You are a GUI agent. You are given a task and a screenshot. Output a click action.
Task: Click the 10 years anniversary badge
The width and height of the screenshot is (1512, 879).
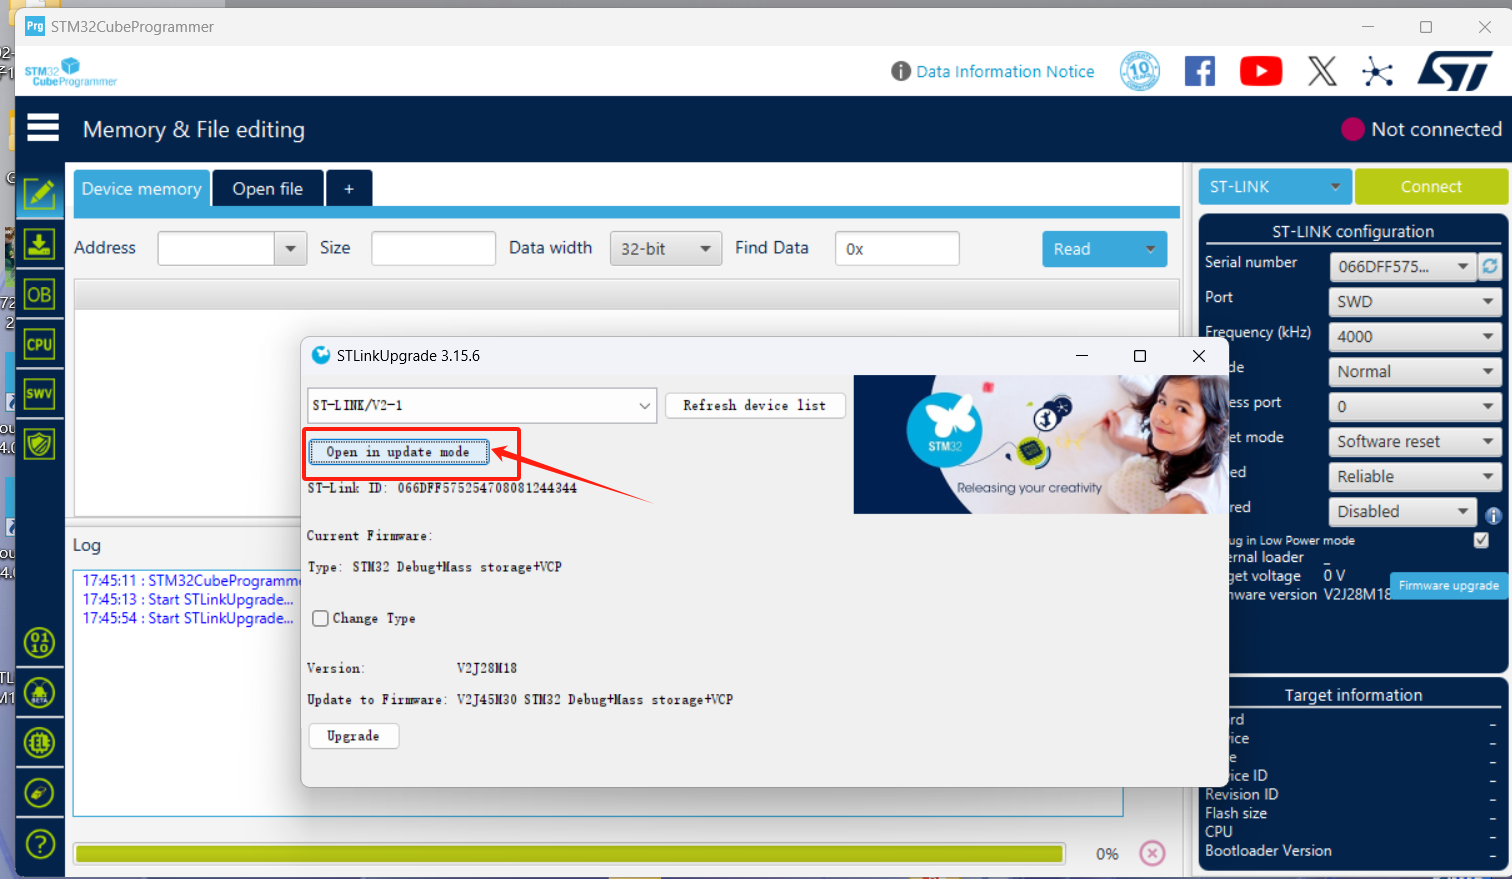click(1140, 71)
